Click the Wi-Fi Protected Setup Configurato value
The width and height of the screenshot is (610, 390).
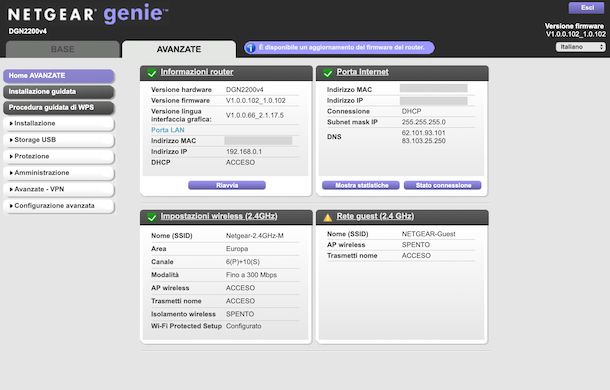tap(244, 326)
